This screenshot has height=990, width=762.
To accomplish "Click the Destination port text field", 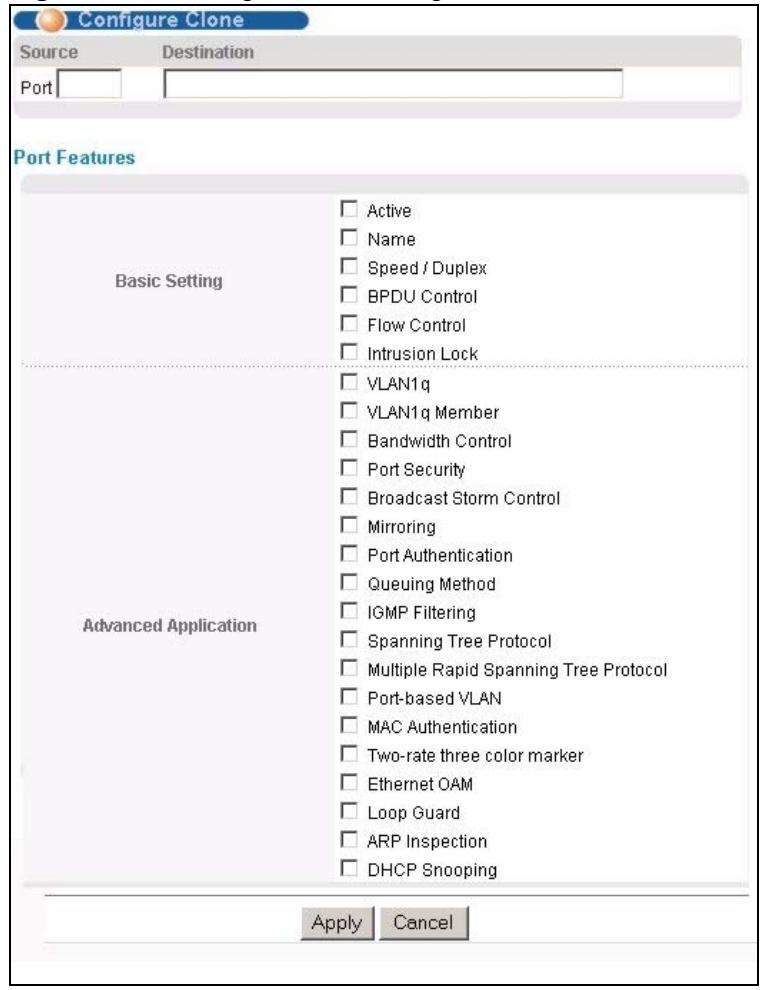I will 393,84.
